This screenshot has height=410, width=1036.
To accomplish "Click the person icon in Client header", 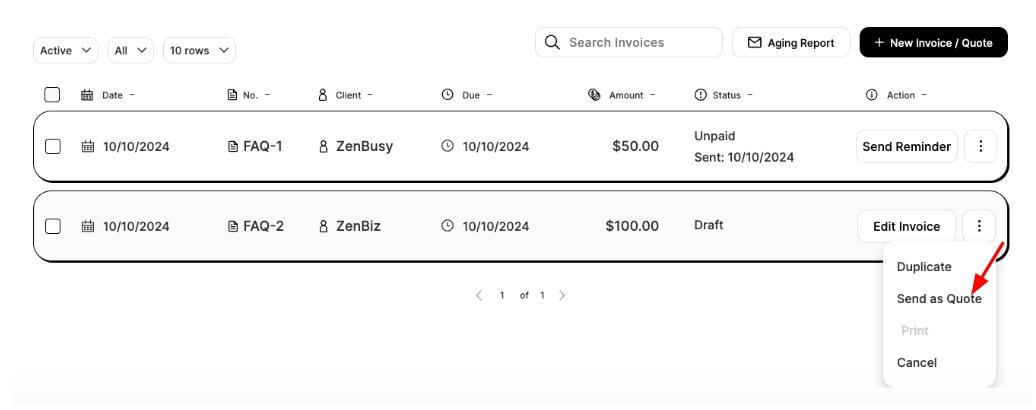I will pos(323,95).
